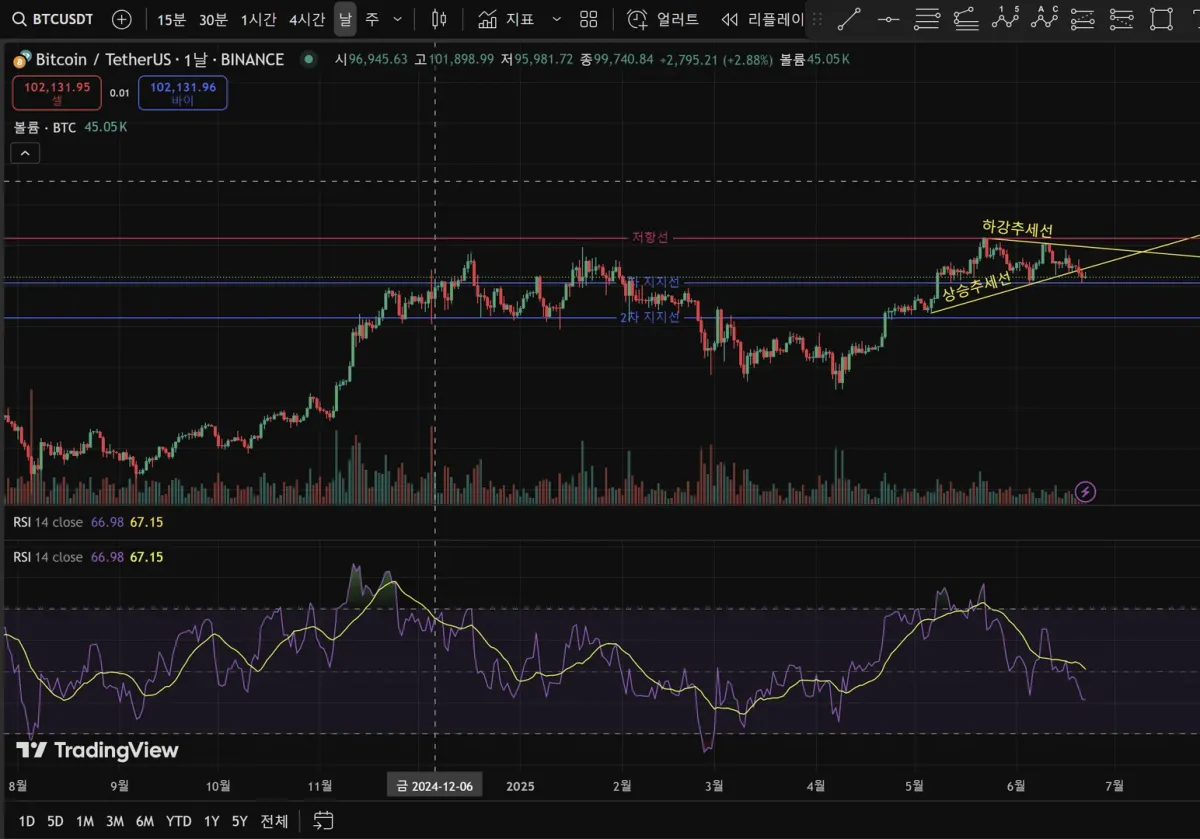1200x839 pixels.
Task: Select the trend line drawing tool
Action: tap(848, 19)
